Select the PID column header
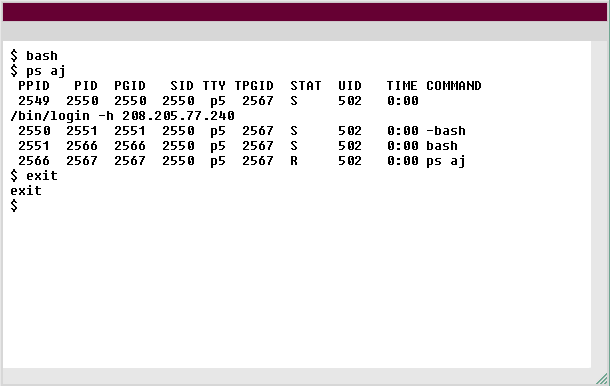This screenshot has width=610, height=386. click(86, 86)
